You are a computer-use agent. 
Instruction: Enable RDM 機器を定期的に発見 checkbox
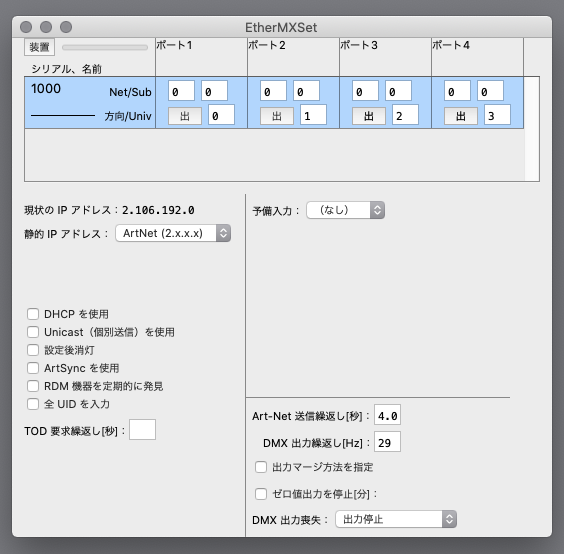click(x=33, y=386)
